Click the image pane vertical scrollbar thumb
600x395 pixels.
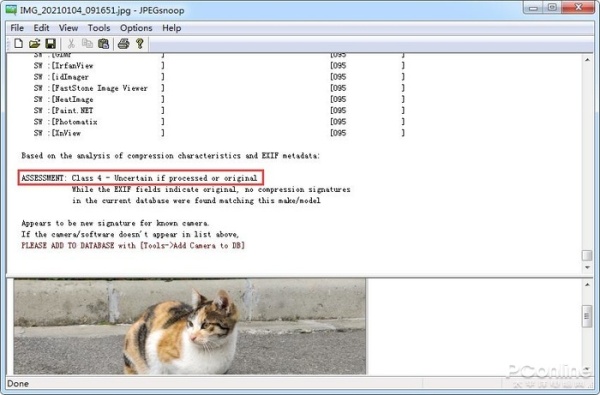pyautogui.click(x=587, y=316)
